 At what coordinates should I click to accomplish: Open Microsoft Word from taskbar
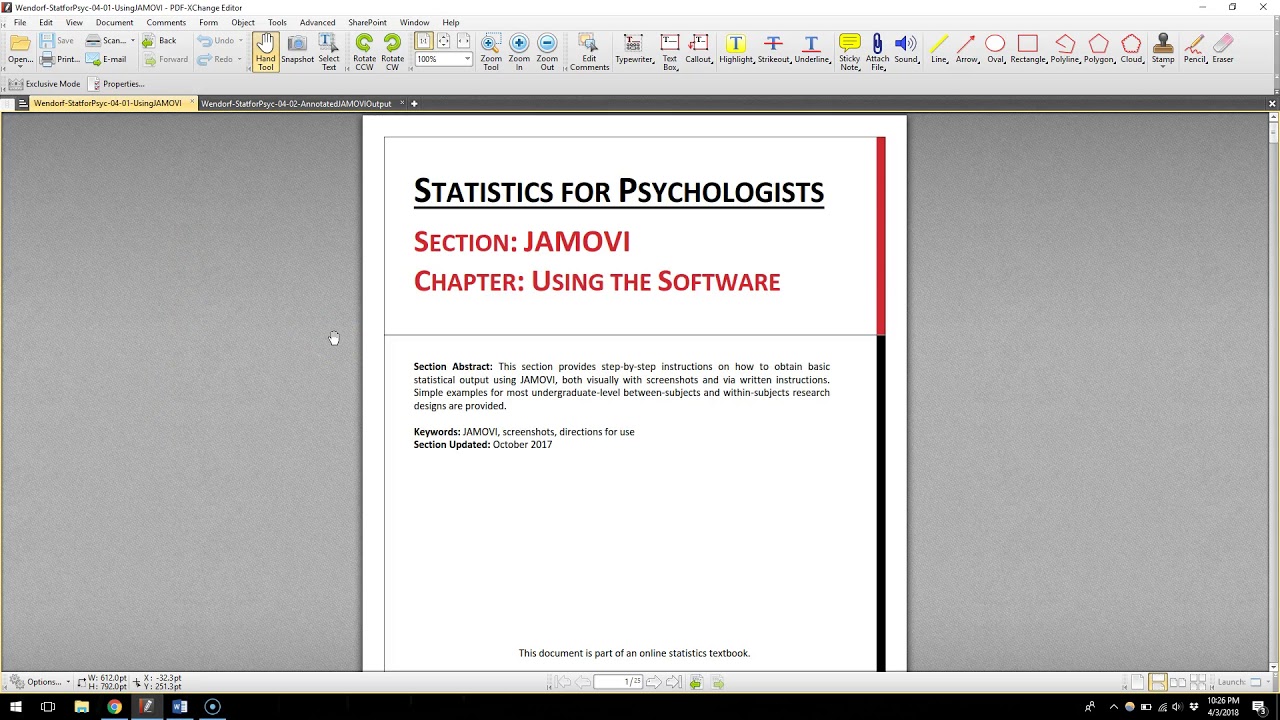click(180, 706)
